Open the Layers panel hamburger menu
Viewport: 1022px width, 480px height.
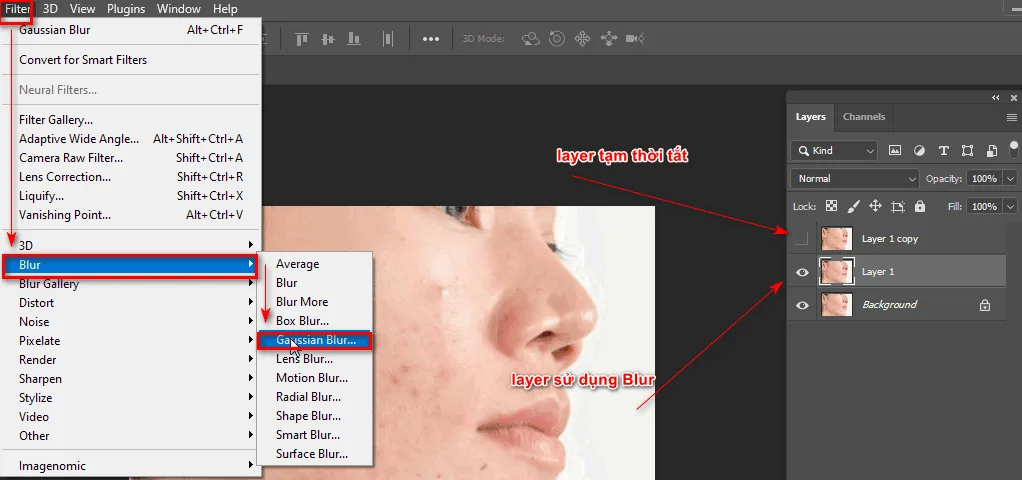pos(1012,117)
